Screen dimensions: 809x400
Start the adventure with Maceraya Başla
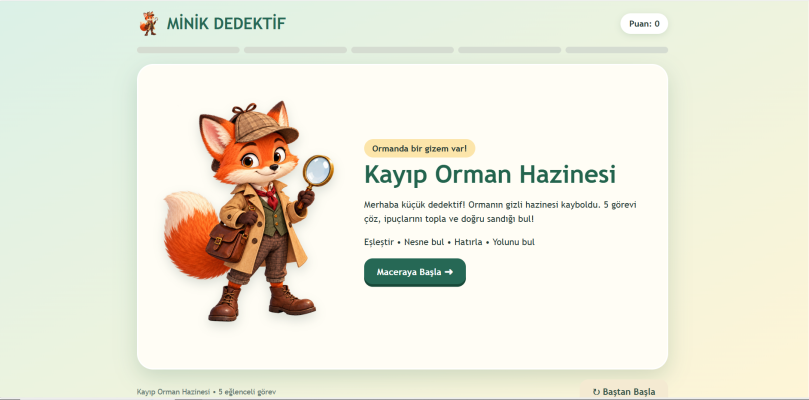click(x=415, y=273)
